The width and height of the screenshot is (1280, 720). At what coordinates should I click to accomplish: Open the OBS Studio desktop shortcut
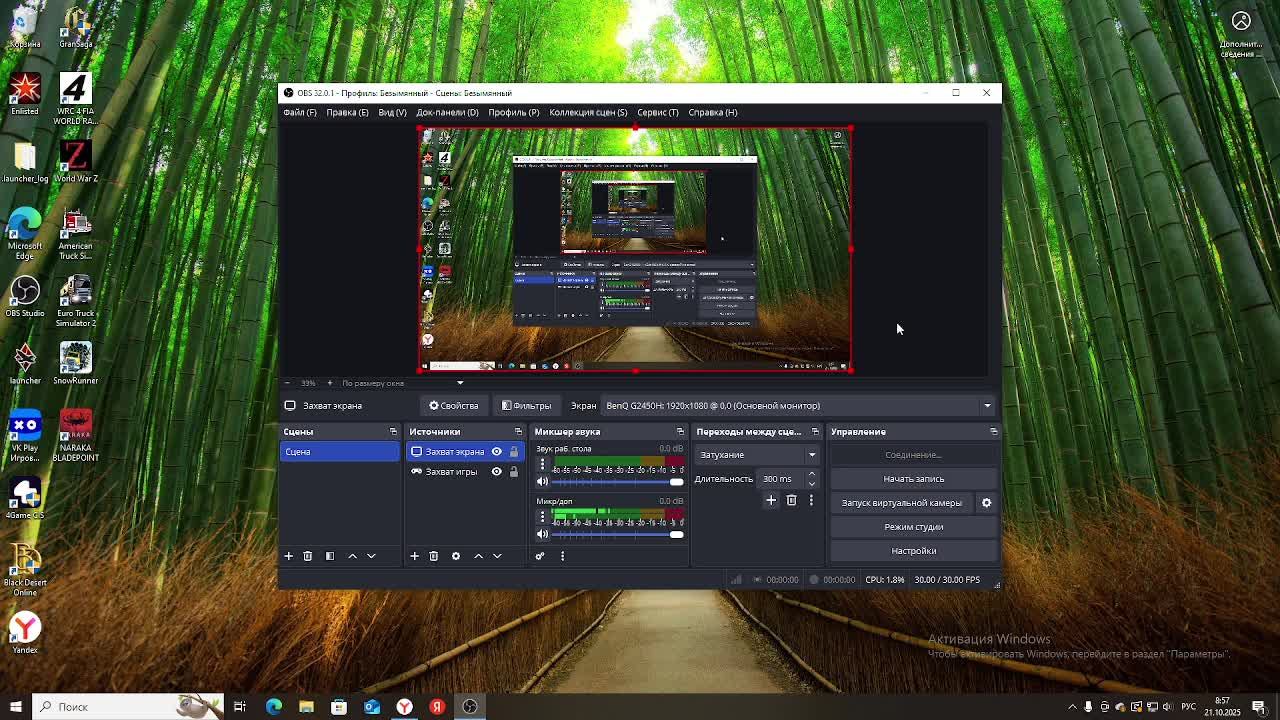point(25,297)
